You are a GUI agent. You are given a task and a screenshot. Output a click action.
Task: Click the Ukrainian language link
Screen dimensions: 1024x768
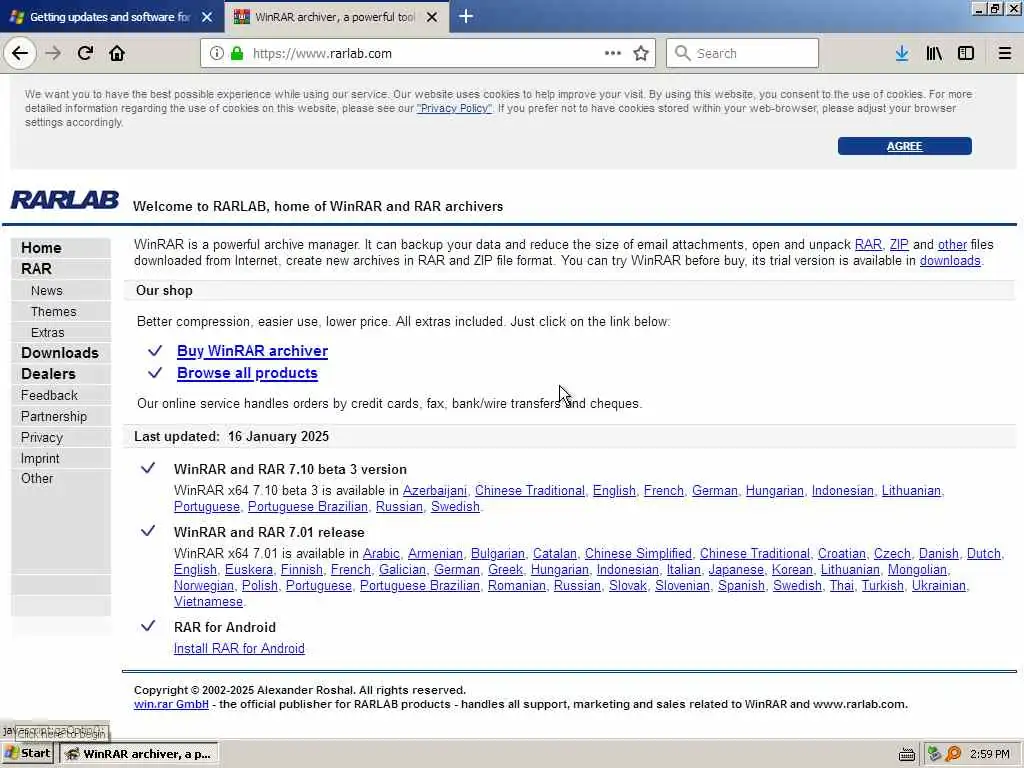[x=938, y=585]
